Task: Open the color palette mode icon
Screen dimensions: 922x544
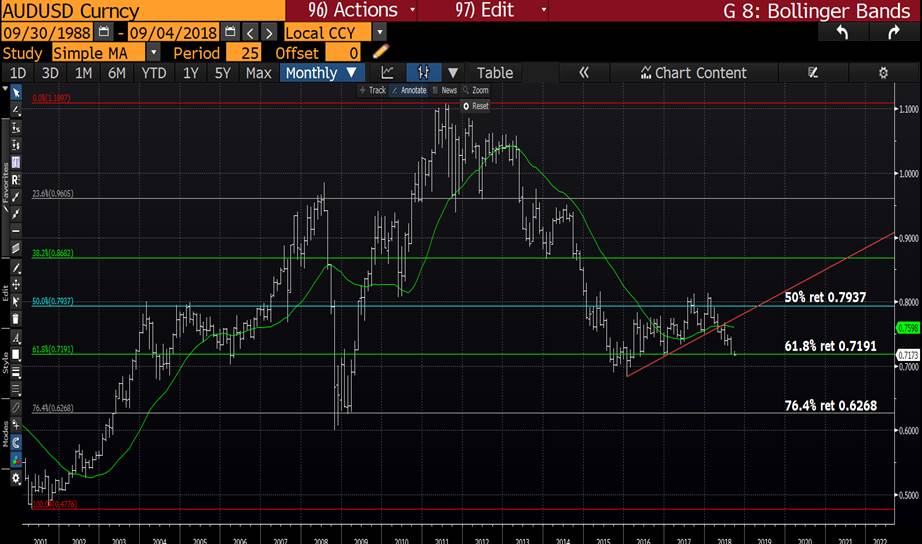Action: (x=16, y=459)
